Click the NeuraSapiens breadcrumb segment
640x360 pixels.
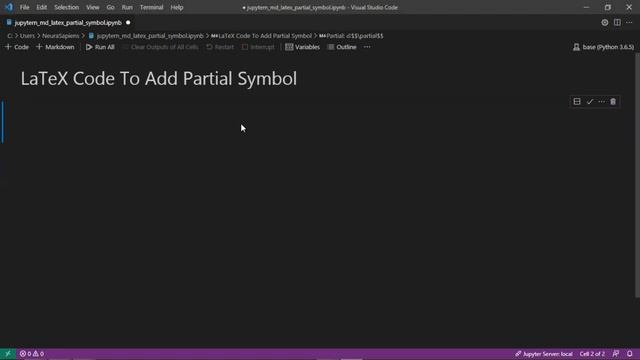click(x=61, y=36)
